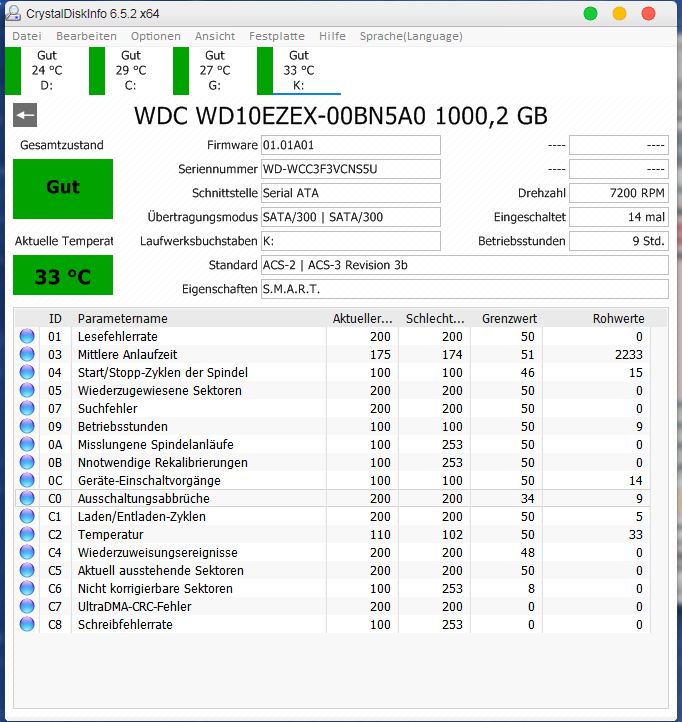
Task: Select status orb for Nnotwendige Rekalibrierungen
Action: coord(27,462)
